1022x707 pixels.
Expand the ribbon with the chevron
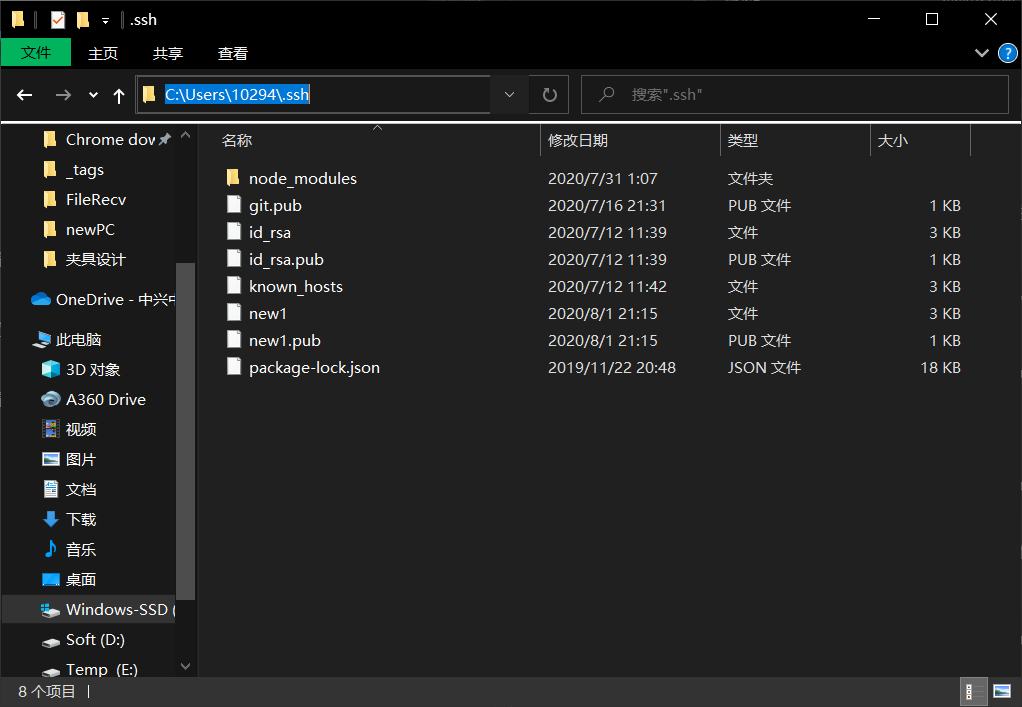(x=982, y=53)
